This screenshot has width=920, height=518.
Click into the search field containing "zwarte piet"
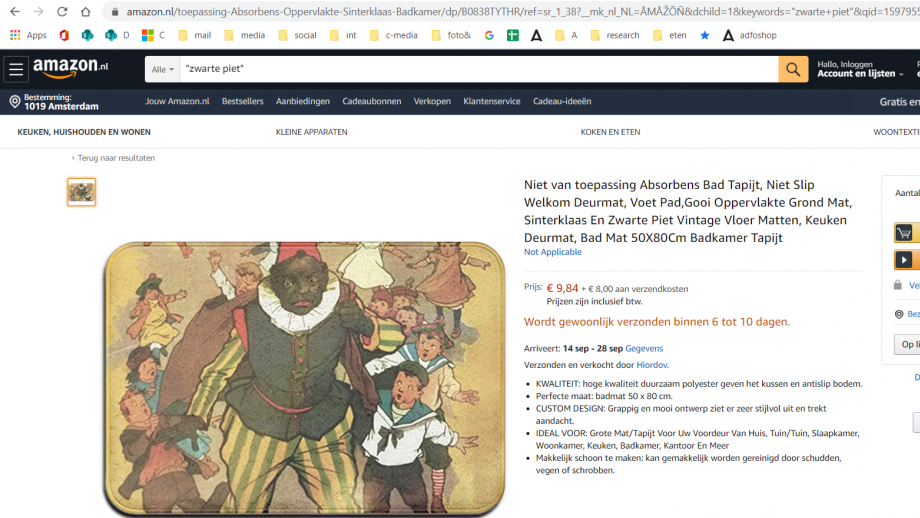point(479,69)
